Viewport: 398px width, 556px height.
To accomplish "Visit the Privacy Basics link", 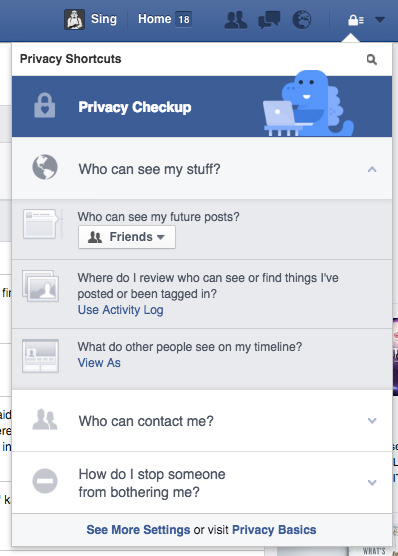I will coord(274,530).
